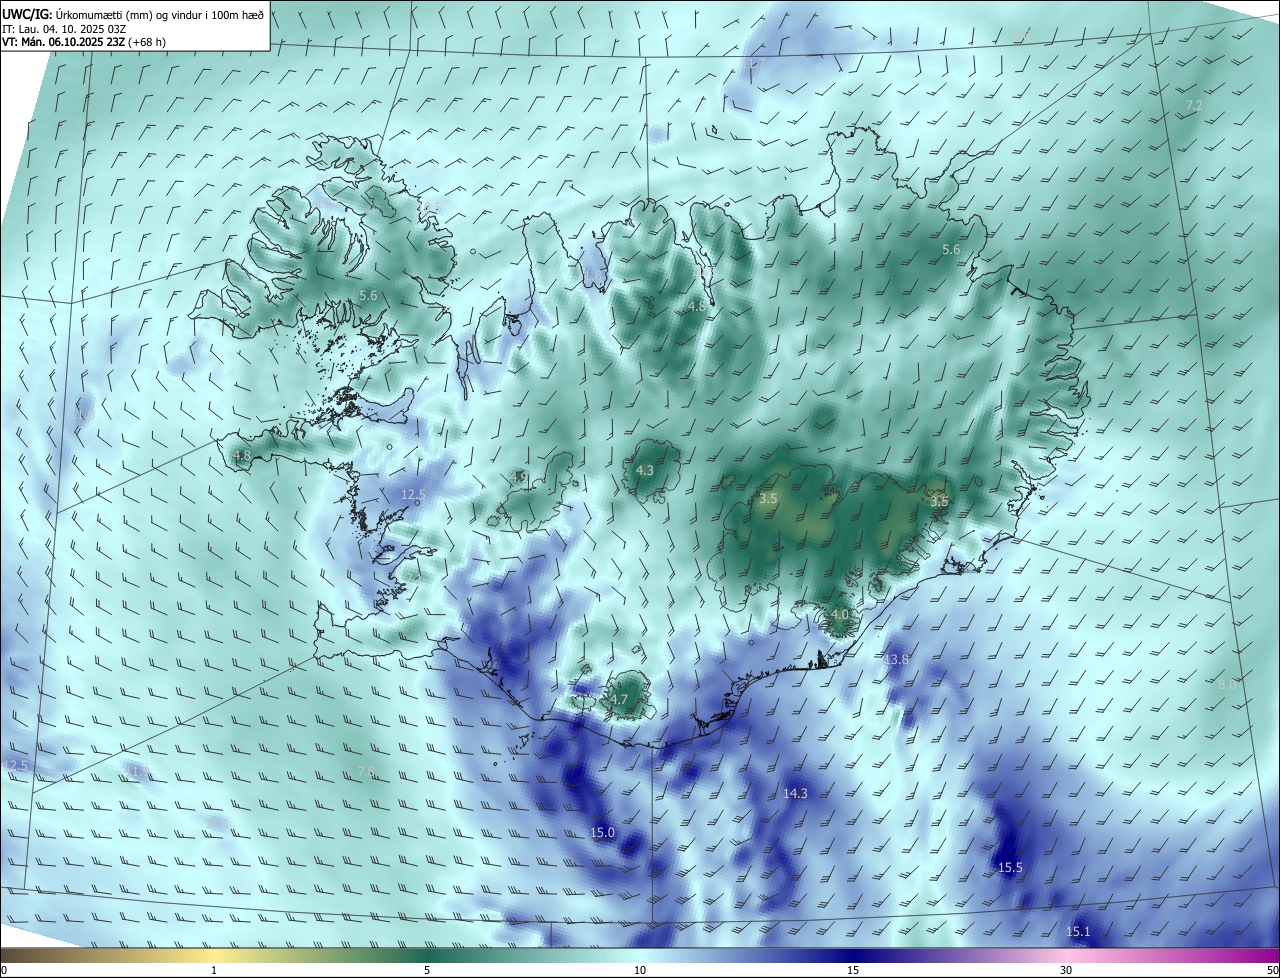This screenshot has height=978, width=1280.
Task: Click the 7.2 value label
Action: coord(1194,105)
